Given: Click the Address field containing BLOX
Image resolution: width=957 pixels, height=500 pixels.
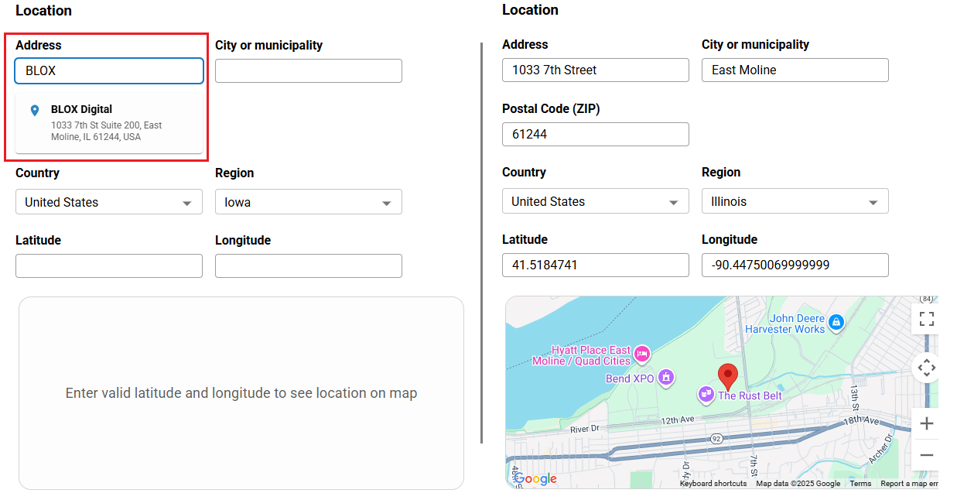Looking at the screenshot, I should (108, 71).
